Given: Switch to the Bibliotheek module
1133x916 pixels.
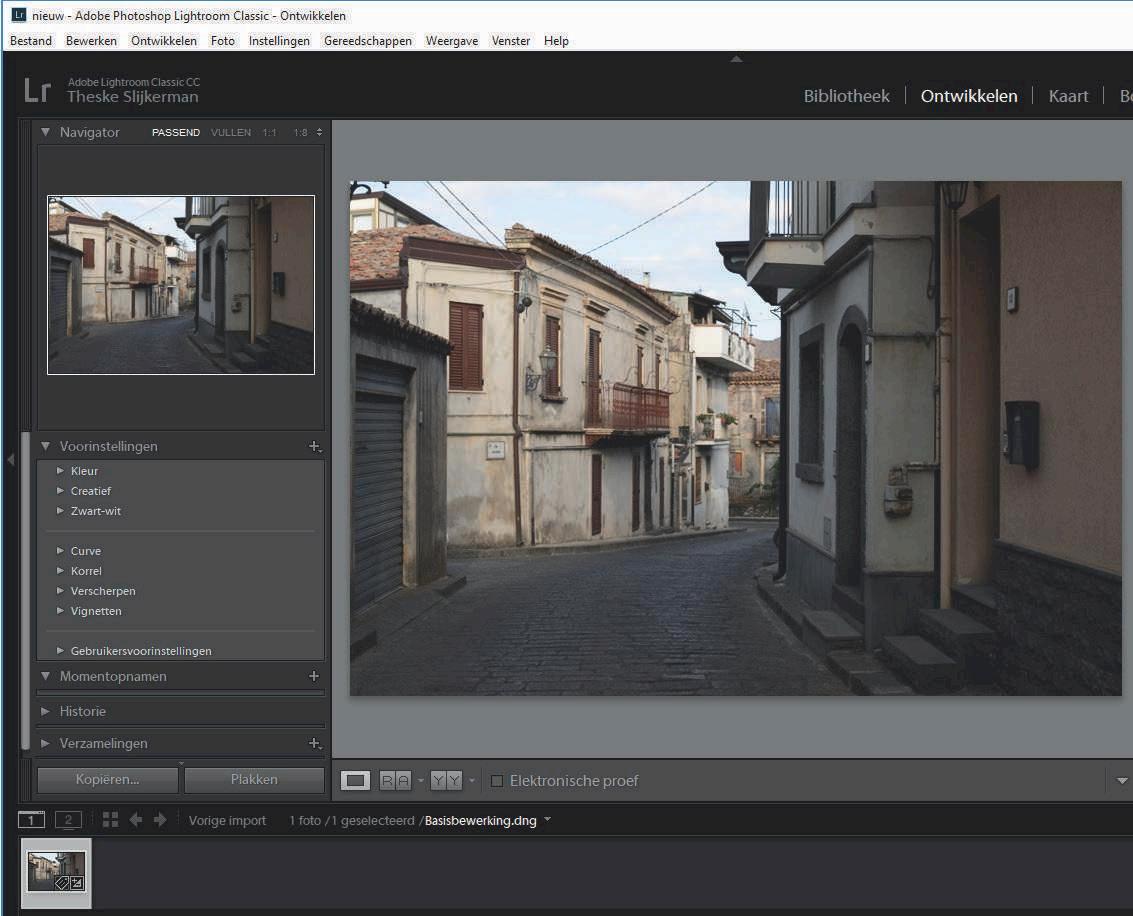Looking at the screenshot, I should click(846, 96).
